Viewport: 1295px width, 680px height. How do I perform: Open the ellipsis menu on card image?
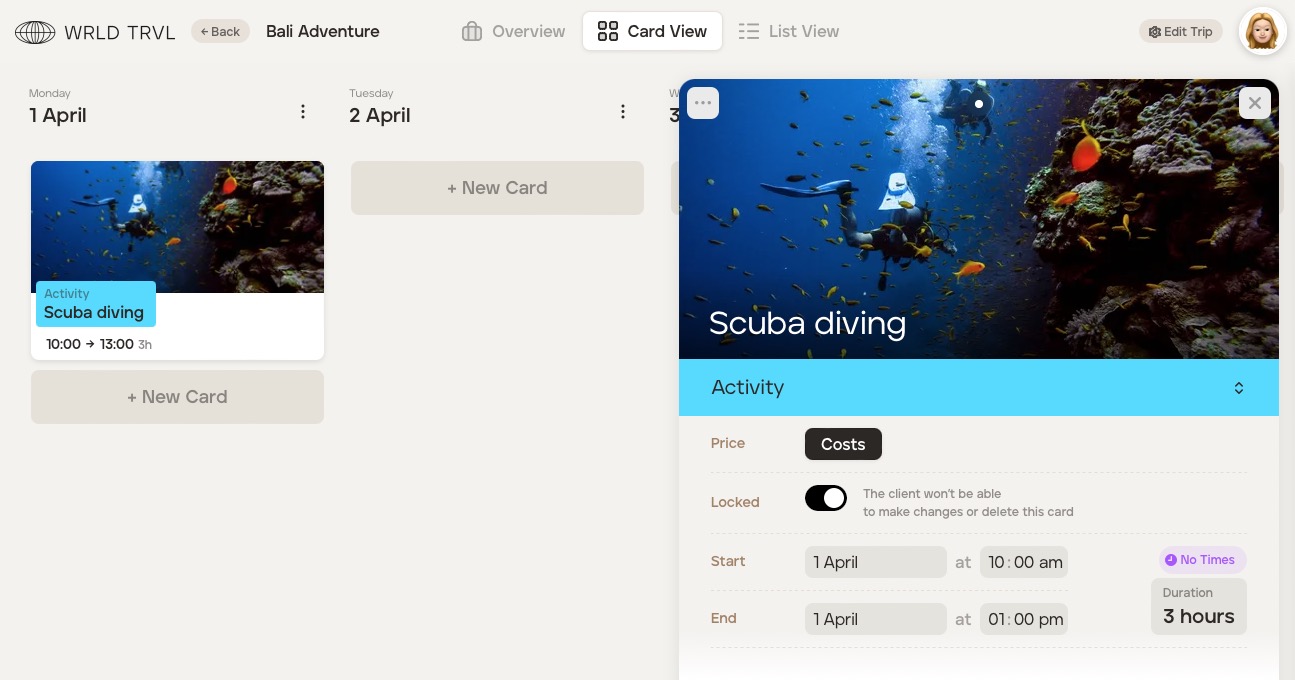click(x=703, y=103)
